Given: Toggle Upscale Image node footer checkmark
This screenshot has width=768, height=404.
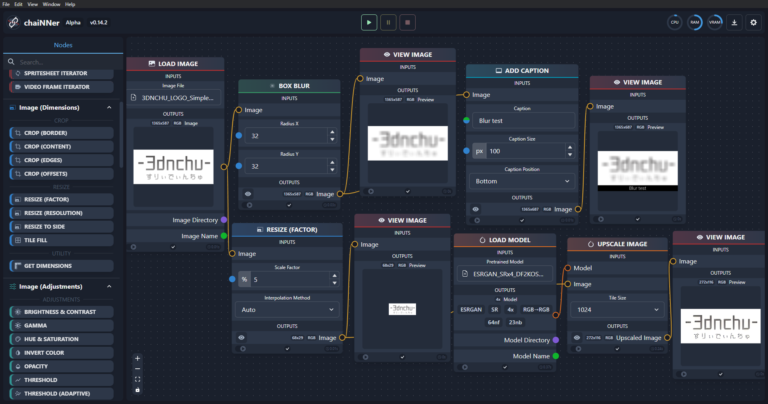Looking at the screenshot, I should [617, 349].
